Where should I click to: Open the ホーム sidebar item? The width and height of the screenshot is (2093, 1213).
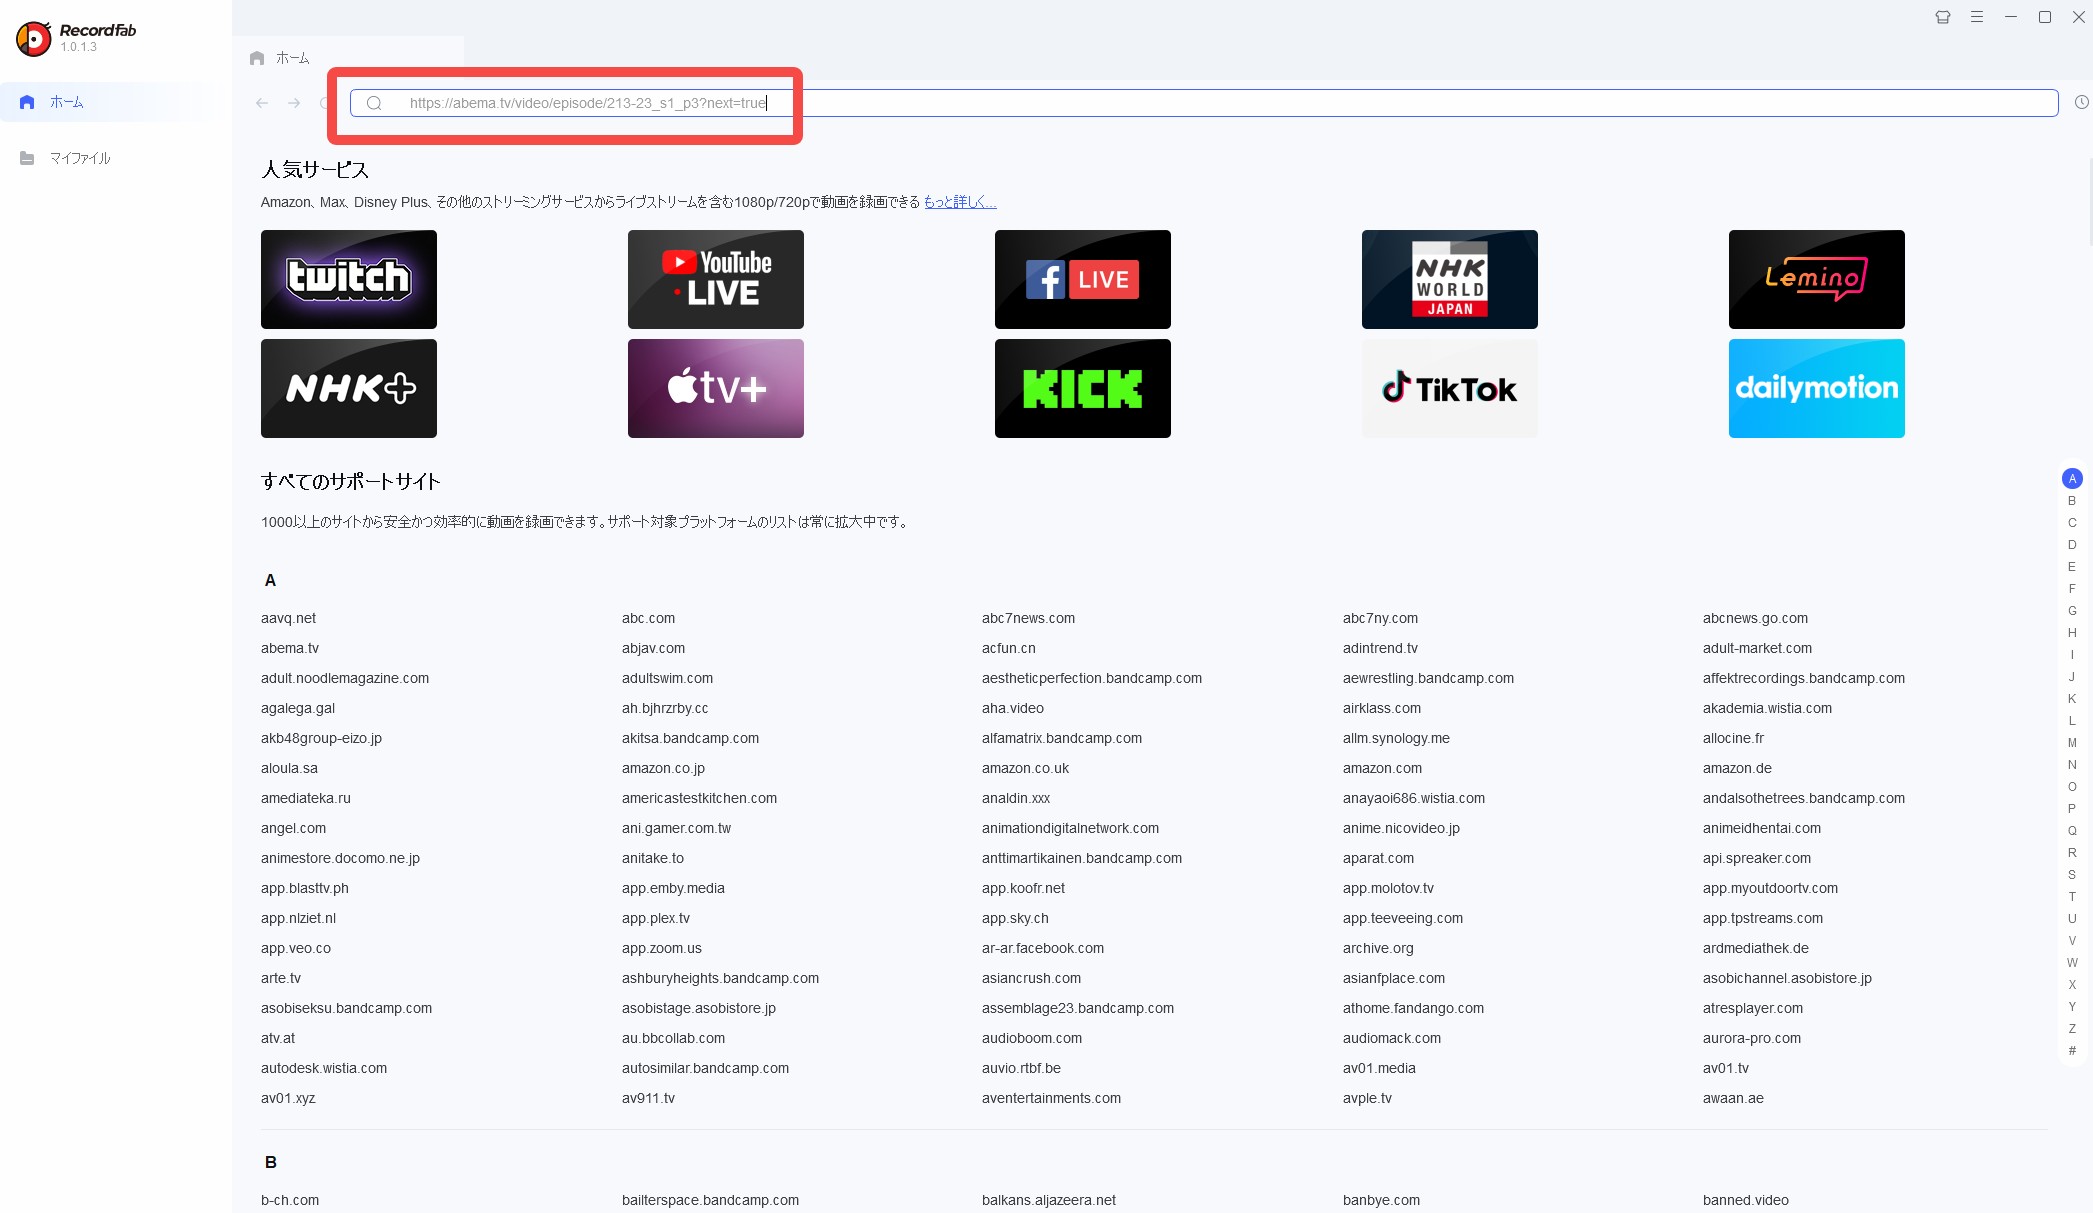pyautogui.click(x=116, y=102)
